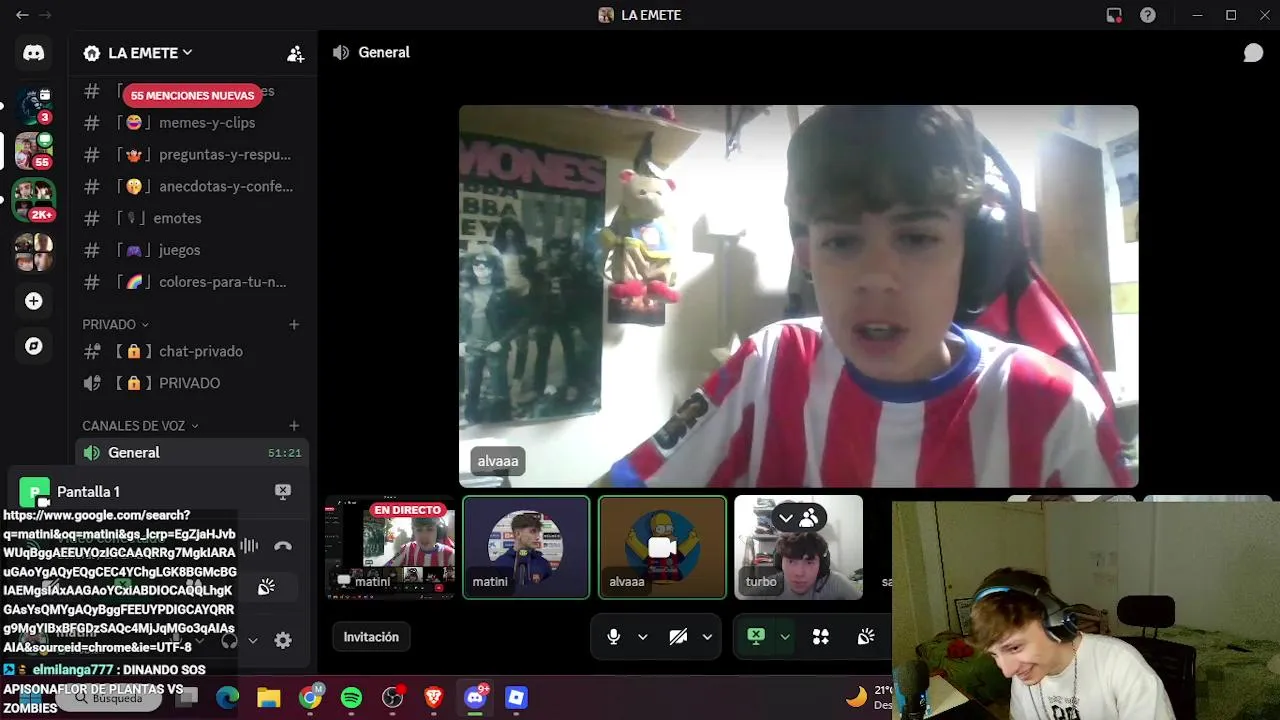Watch matini's EN DIRECTO stream thumbnail
The height and width of the screenshot is (720, 1280).
tap(390, 547)
